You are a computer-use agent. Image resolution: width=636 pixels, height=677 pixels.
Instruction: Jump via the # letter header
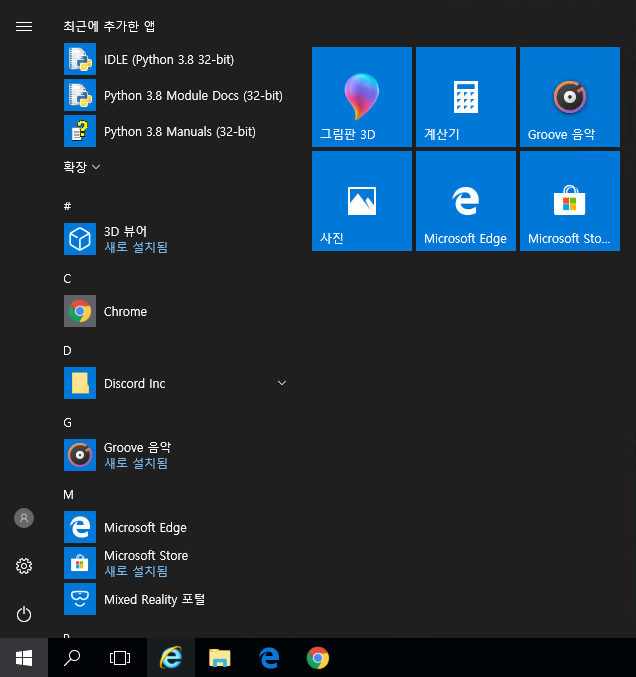coord(67,206)
